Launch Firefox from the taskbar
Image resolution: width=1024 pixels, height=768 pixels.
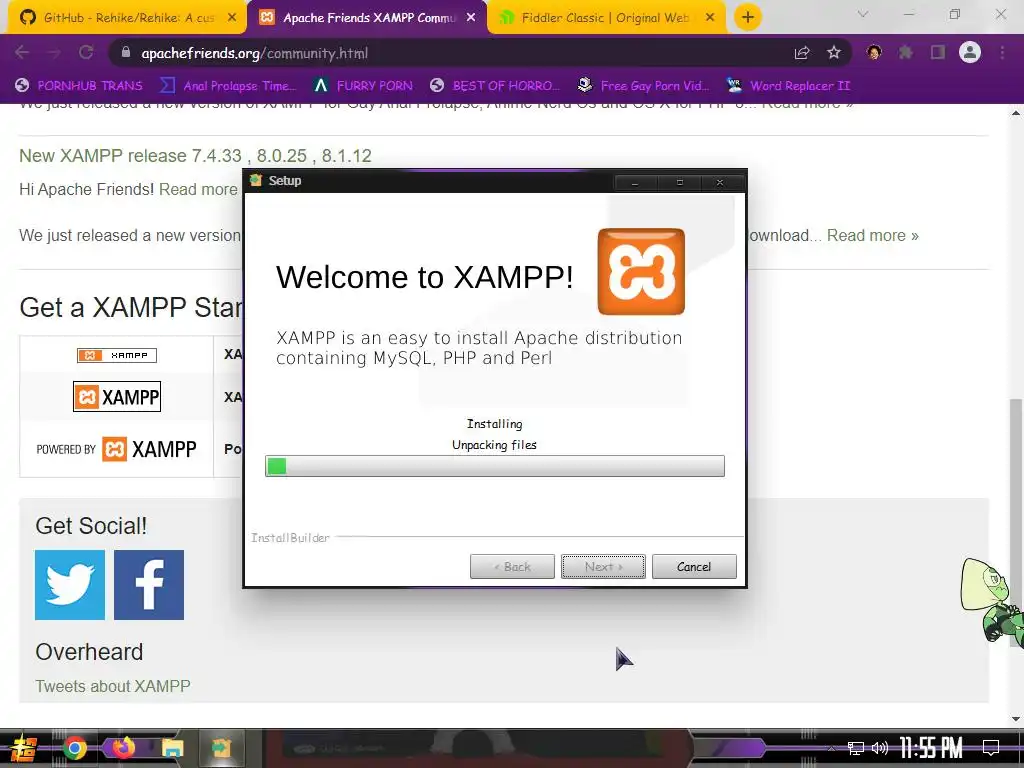(123, 748)
